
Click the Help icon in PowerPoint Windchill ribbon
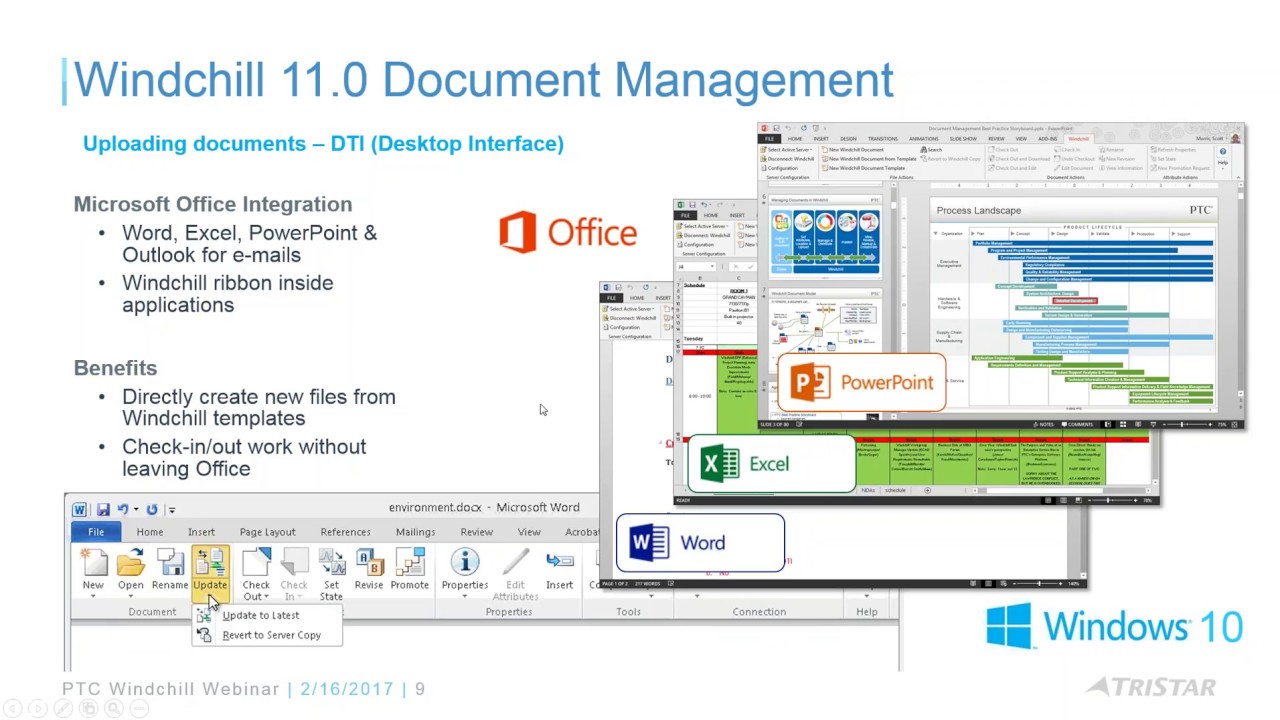pyautogui.click(x=1222, y=152)
